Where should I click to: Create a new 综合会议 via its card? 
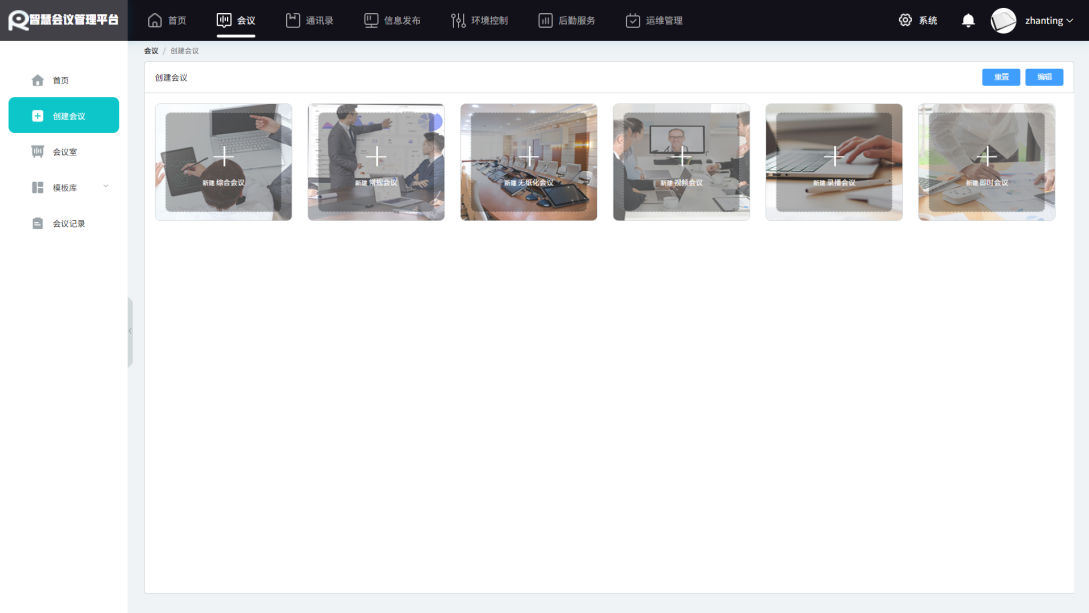[x=224, y=162]
